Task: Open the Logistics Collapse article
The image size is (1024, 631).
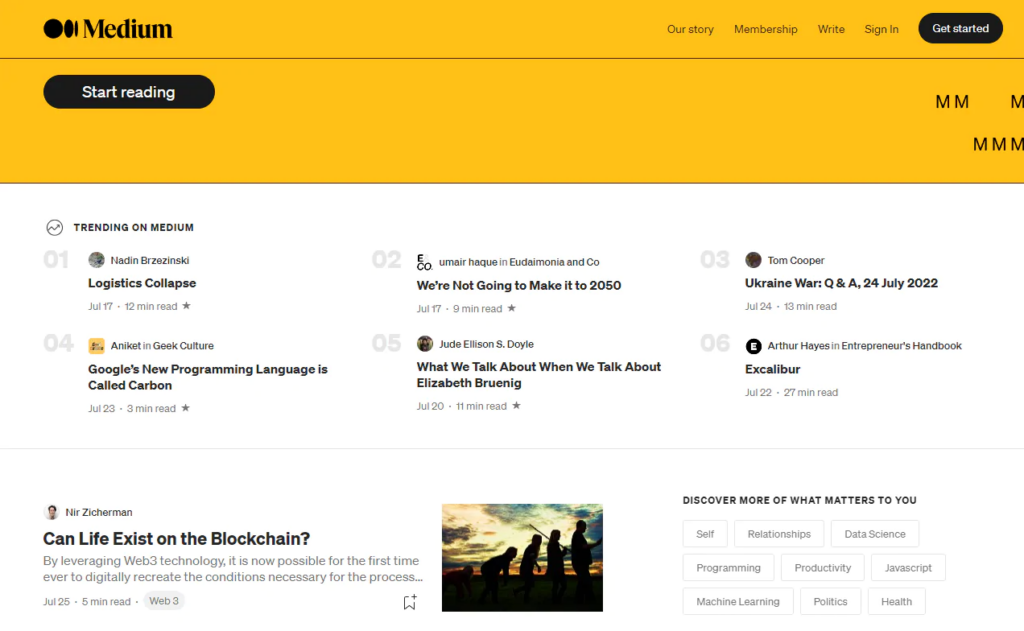Action: [x=142, y=283]
